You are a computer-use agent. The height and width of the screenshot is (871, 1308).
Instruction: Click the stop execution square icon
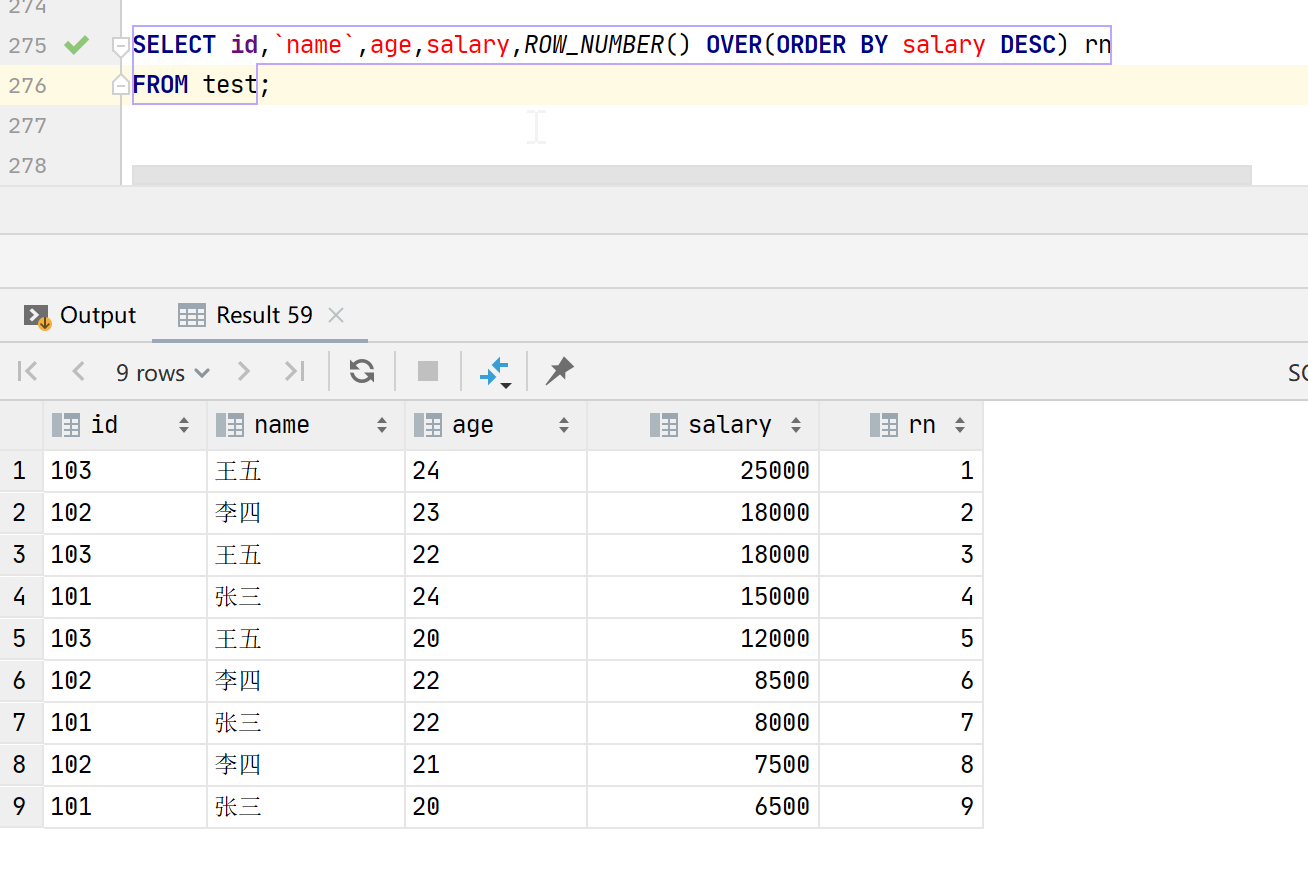pos(428,372)
